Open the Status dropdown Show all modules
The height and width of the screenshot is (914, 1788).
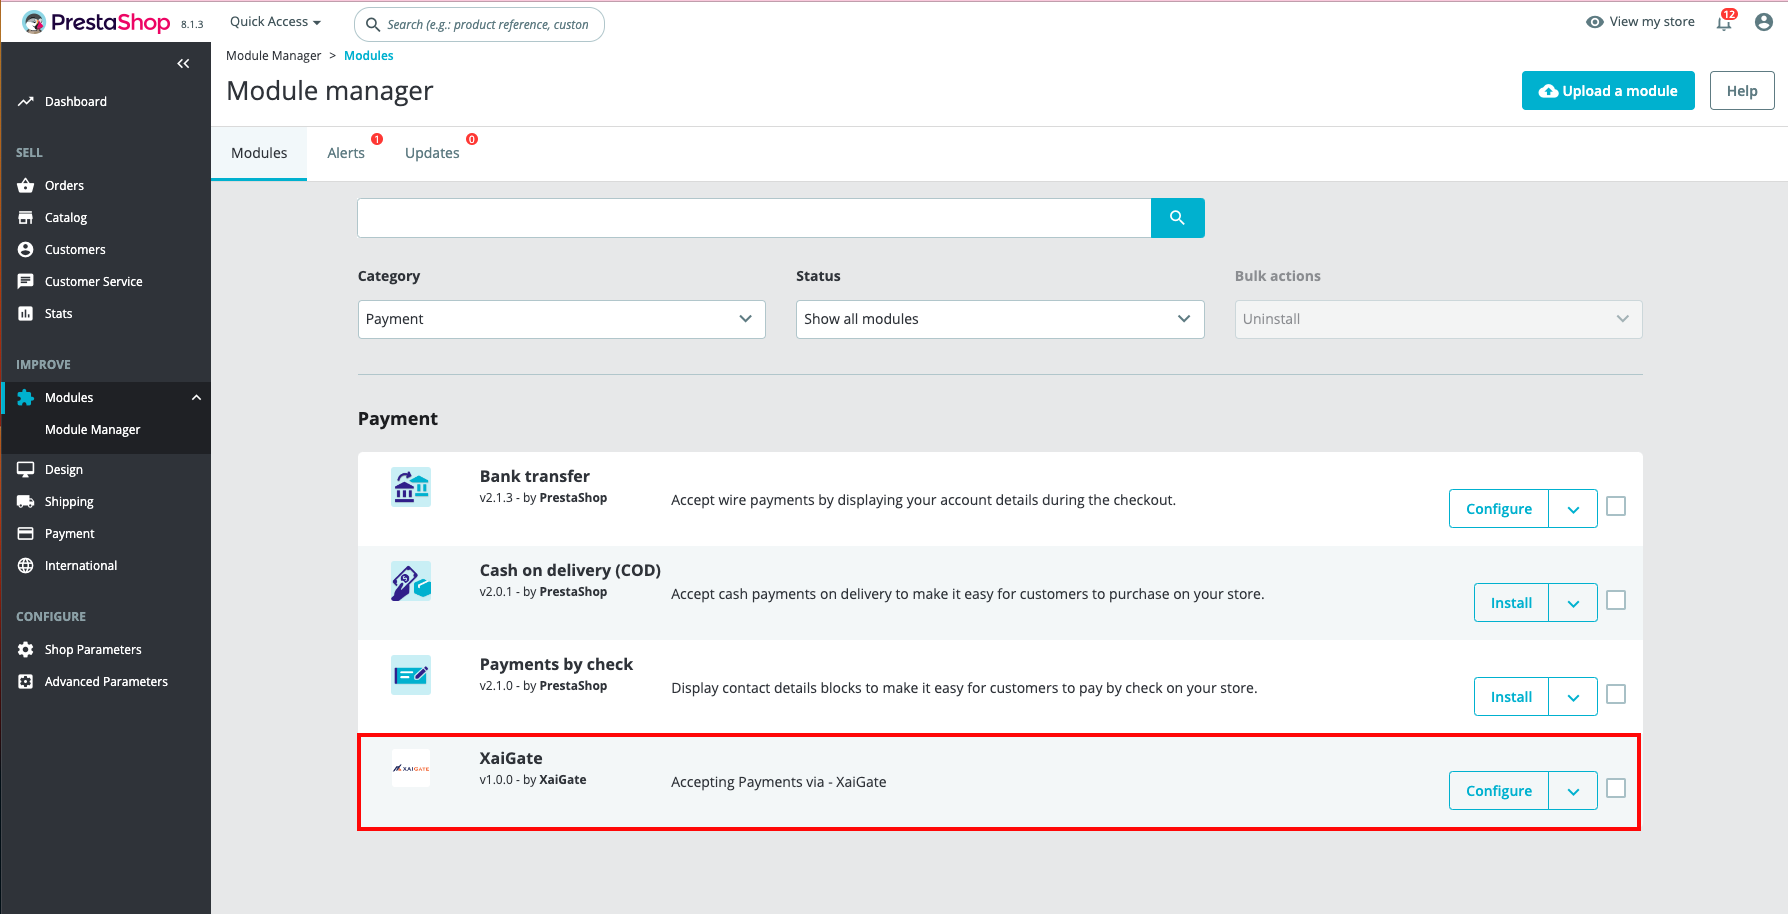point(1000,319)
